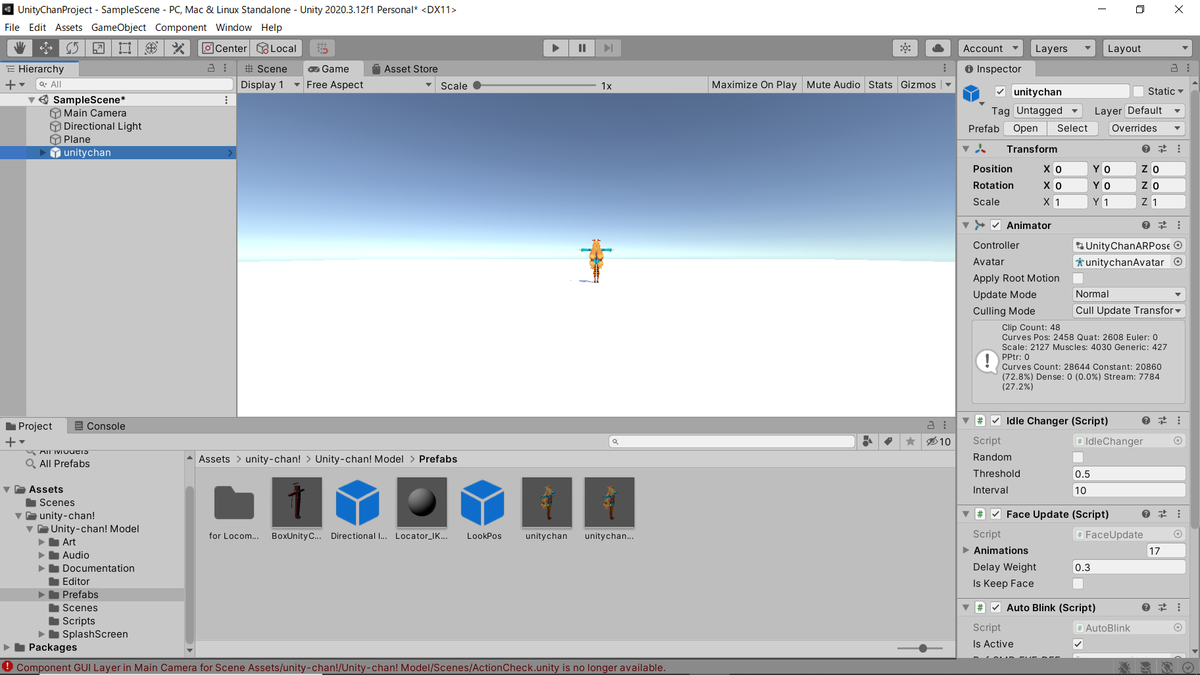This screenshot has height=675, width=1200.
Task: Click Search by Type icon in Project
Action: 868,441
